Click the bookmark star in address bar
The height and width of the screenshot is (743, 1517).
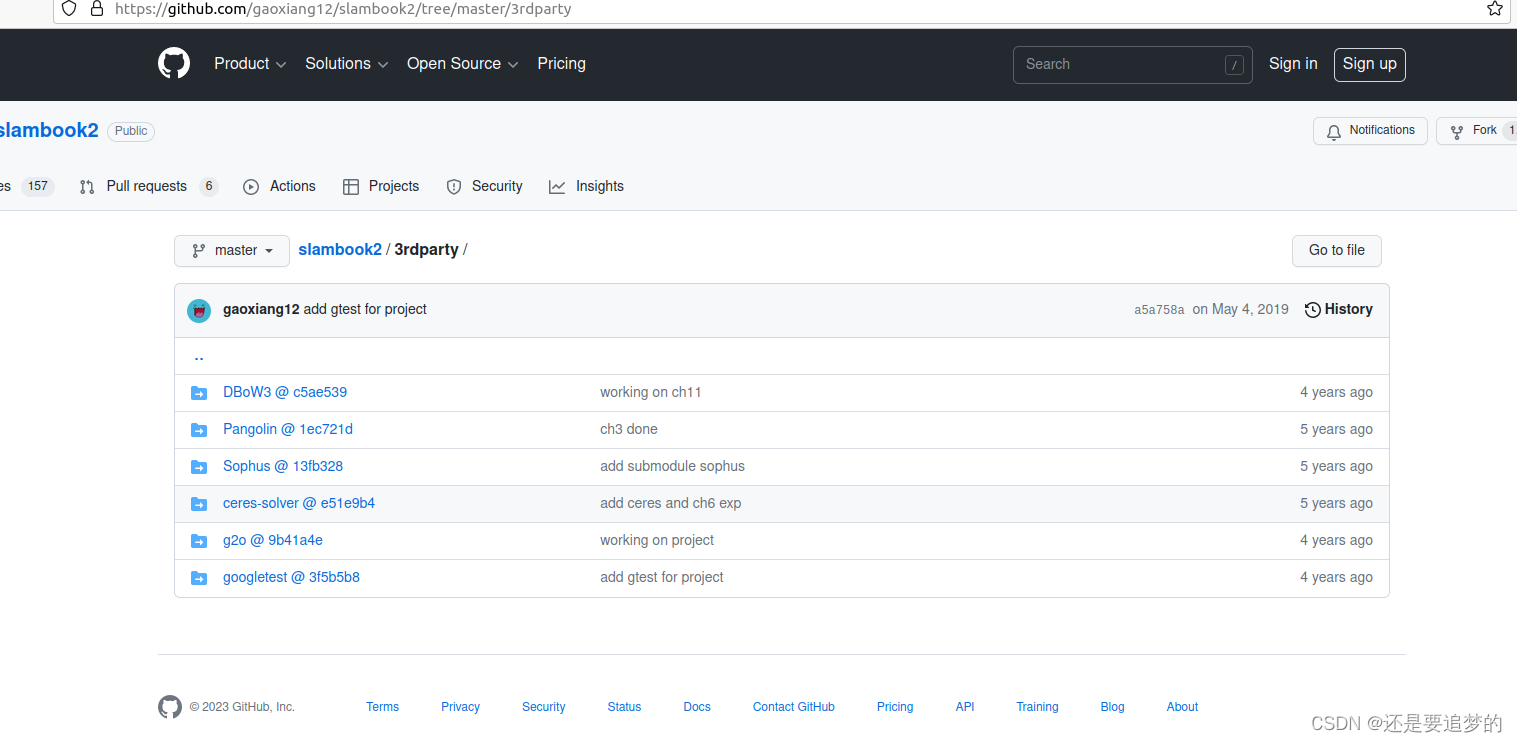(1495, 9)
